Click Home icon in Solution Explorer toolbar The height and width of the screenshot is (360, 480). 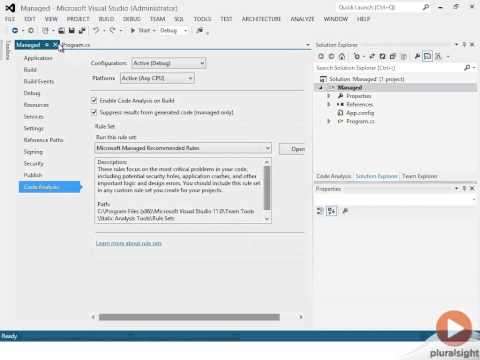(342, 56)
